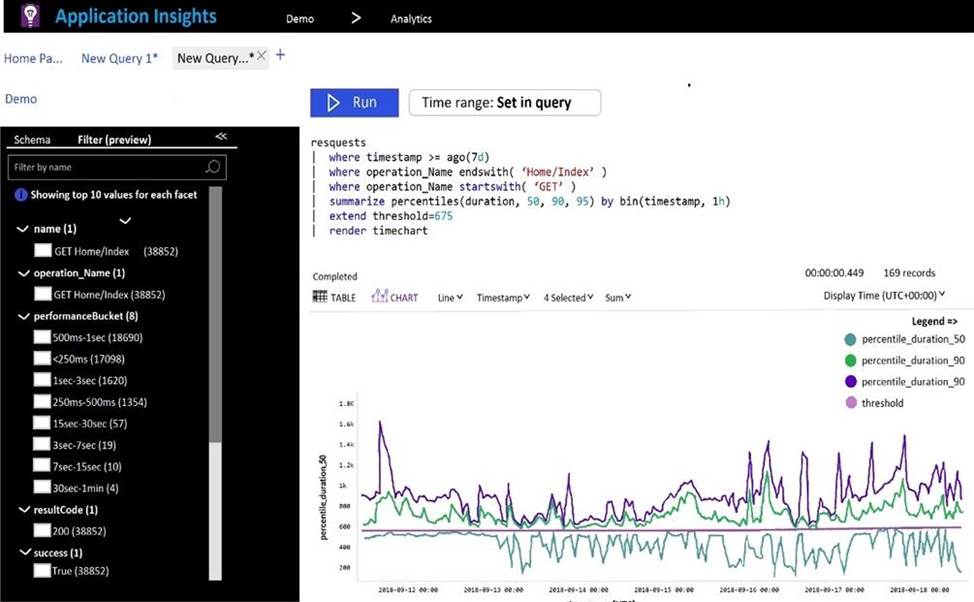Click the search icon in filter box
The width and height of the screenshot is (974, 602).
pyautogui.click(x=212, y=167)
